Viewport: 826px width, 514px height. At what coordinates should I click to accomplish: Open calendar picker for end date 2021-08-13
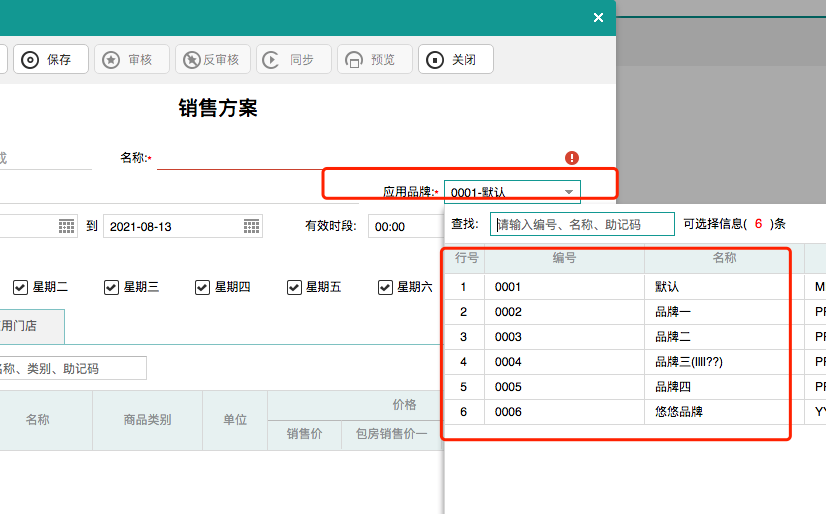click(x=252, y=227)
